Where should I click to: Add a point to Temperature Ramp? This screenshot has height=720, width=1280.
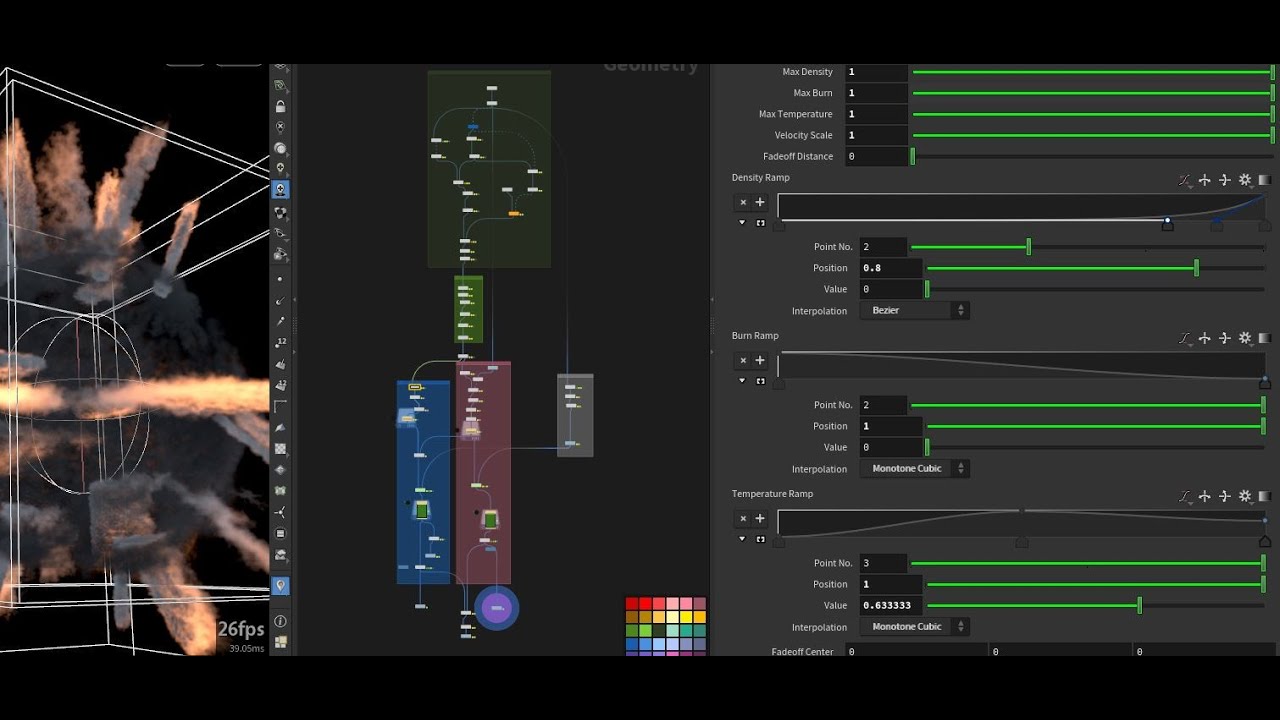click(760, 518)
